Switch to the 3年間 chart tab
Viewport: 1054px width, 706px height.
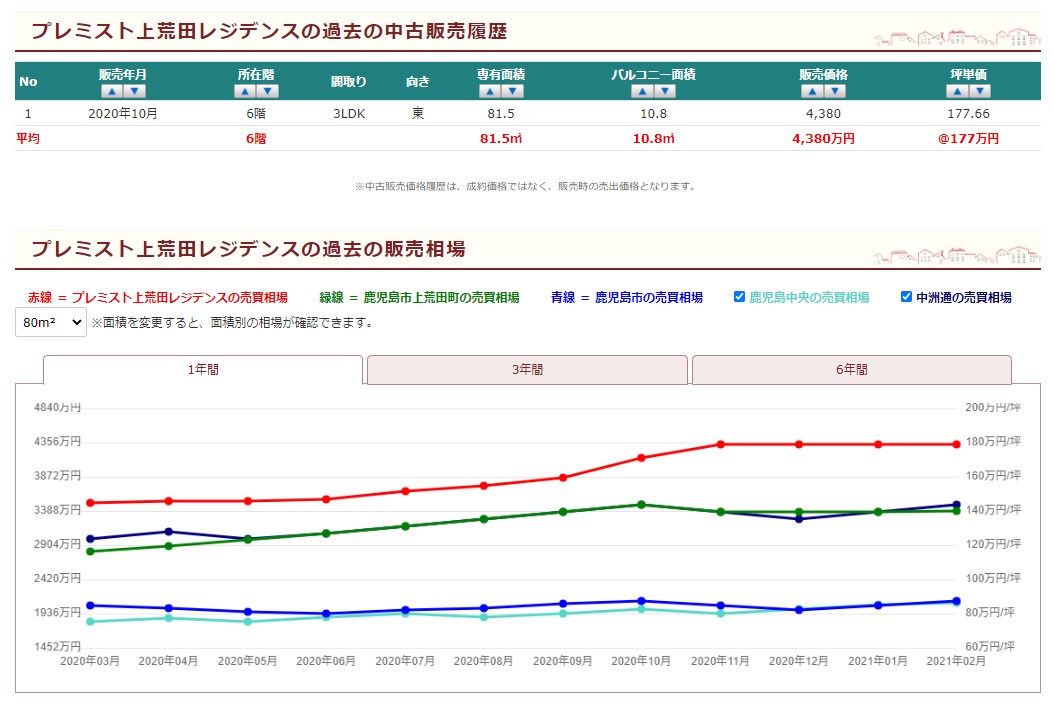[528, 370]
